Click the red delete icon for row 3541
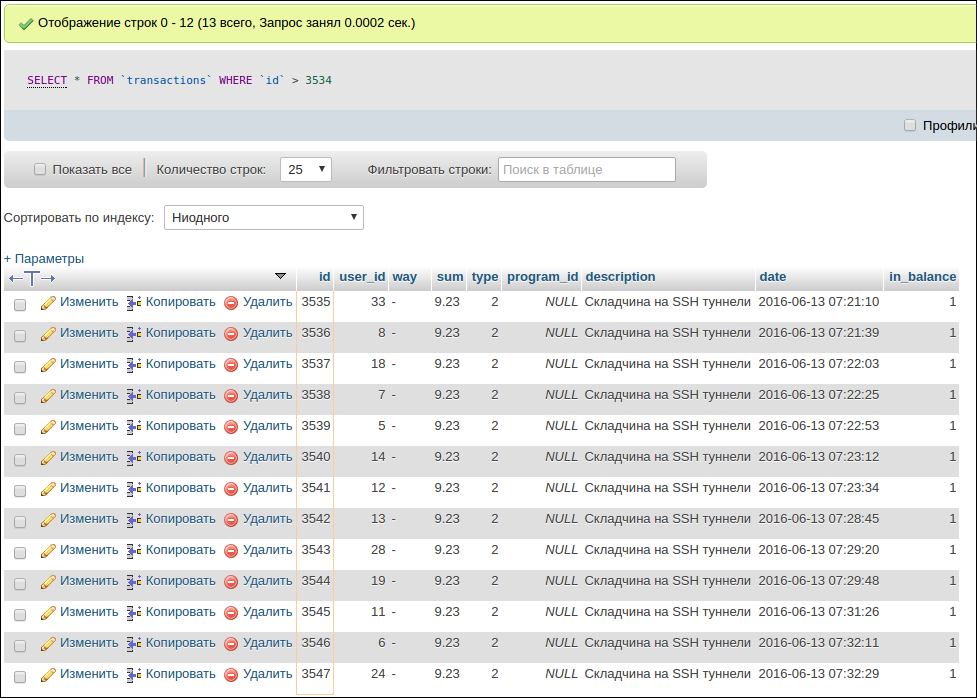This screenshot has width=977, height=698. point(231,489)
